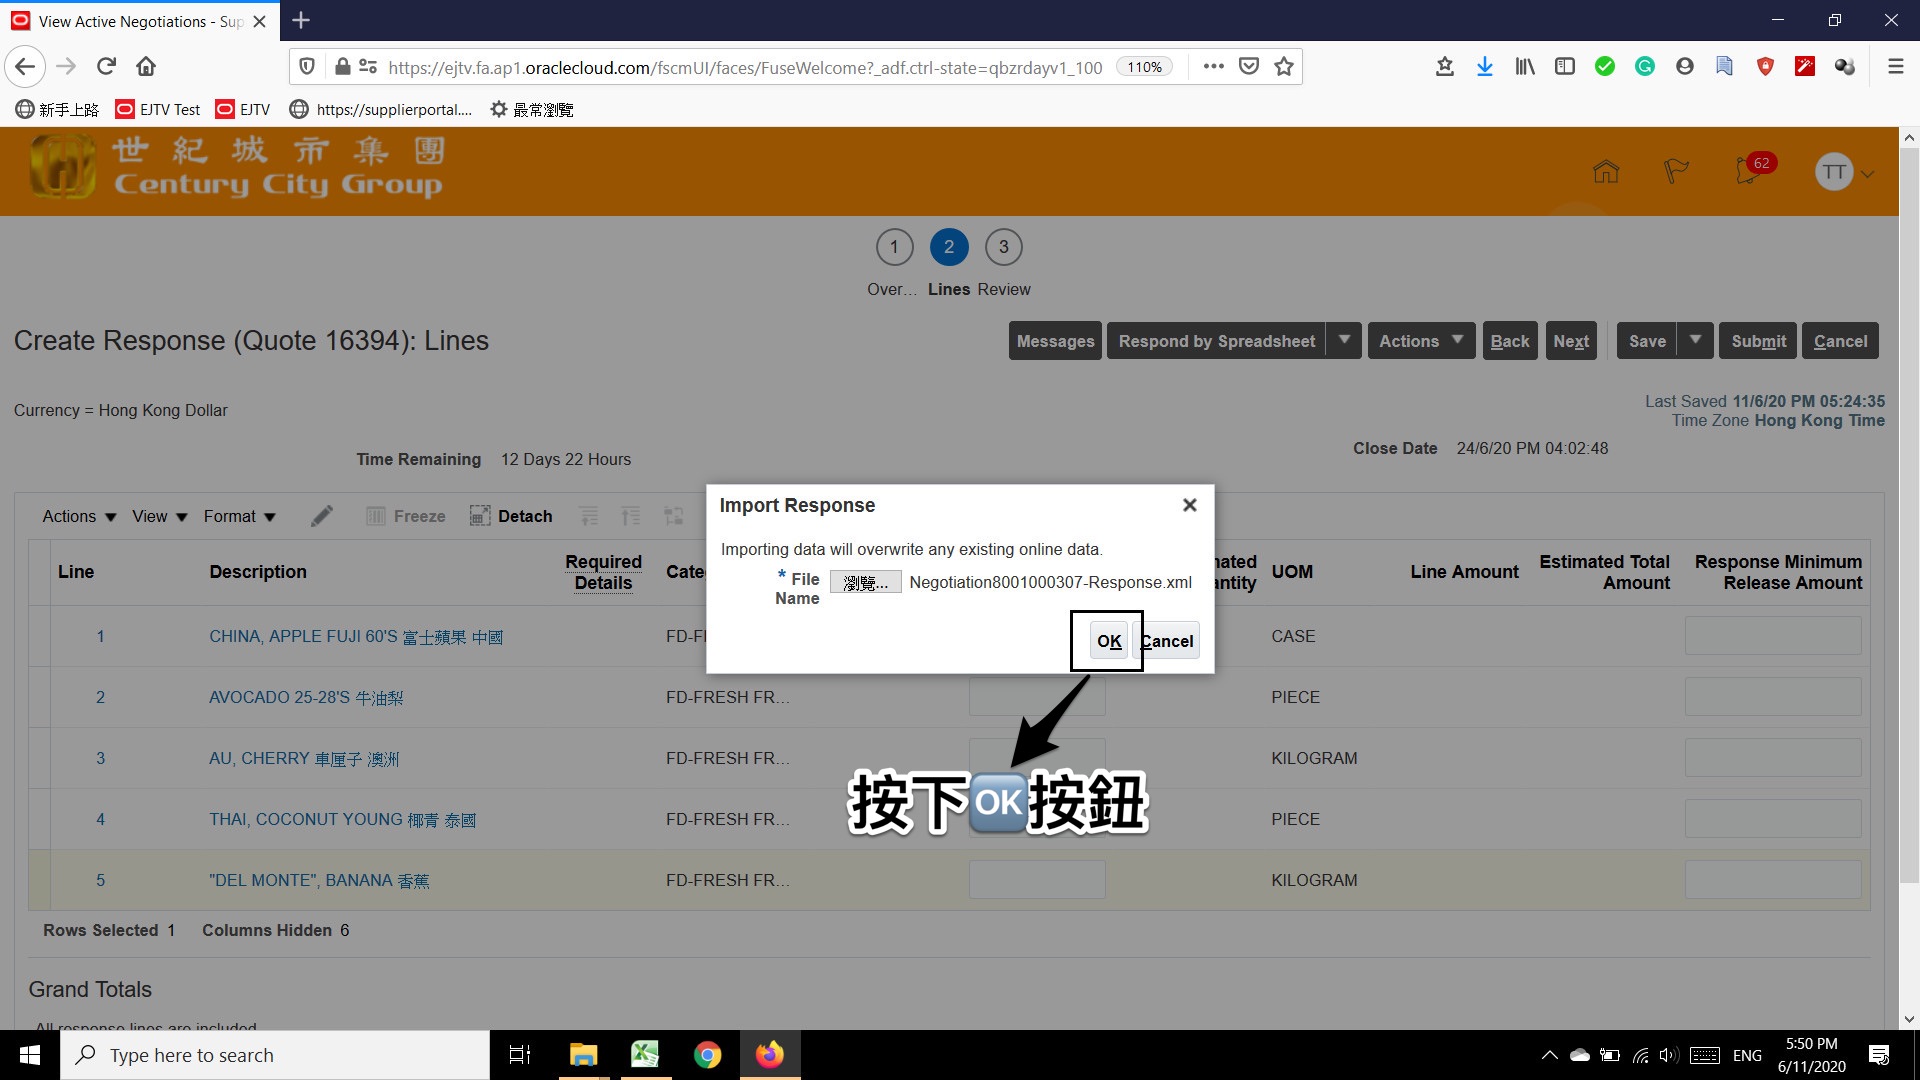Viewport: 1920px width, 1080px height.
Task: Open Task View on the taskbar
Action: [x=520, y=1055]
